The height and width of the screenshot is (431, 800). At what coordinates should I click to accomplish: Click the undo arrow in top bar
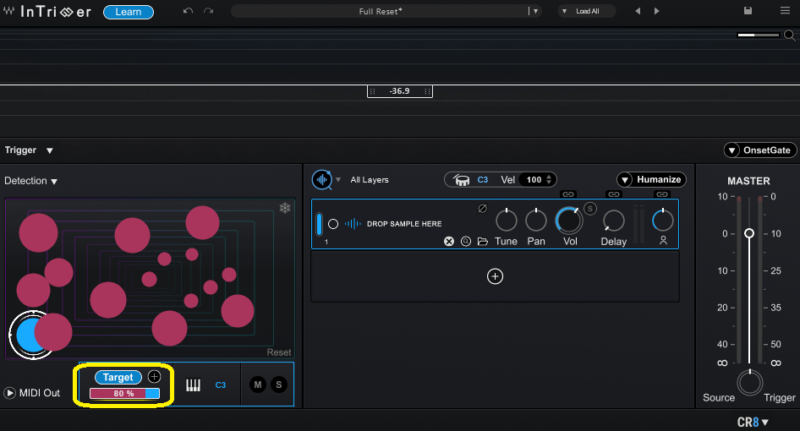pos(188,11)
